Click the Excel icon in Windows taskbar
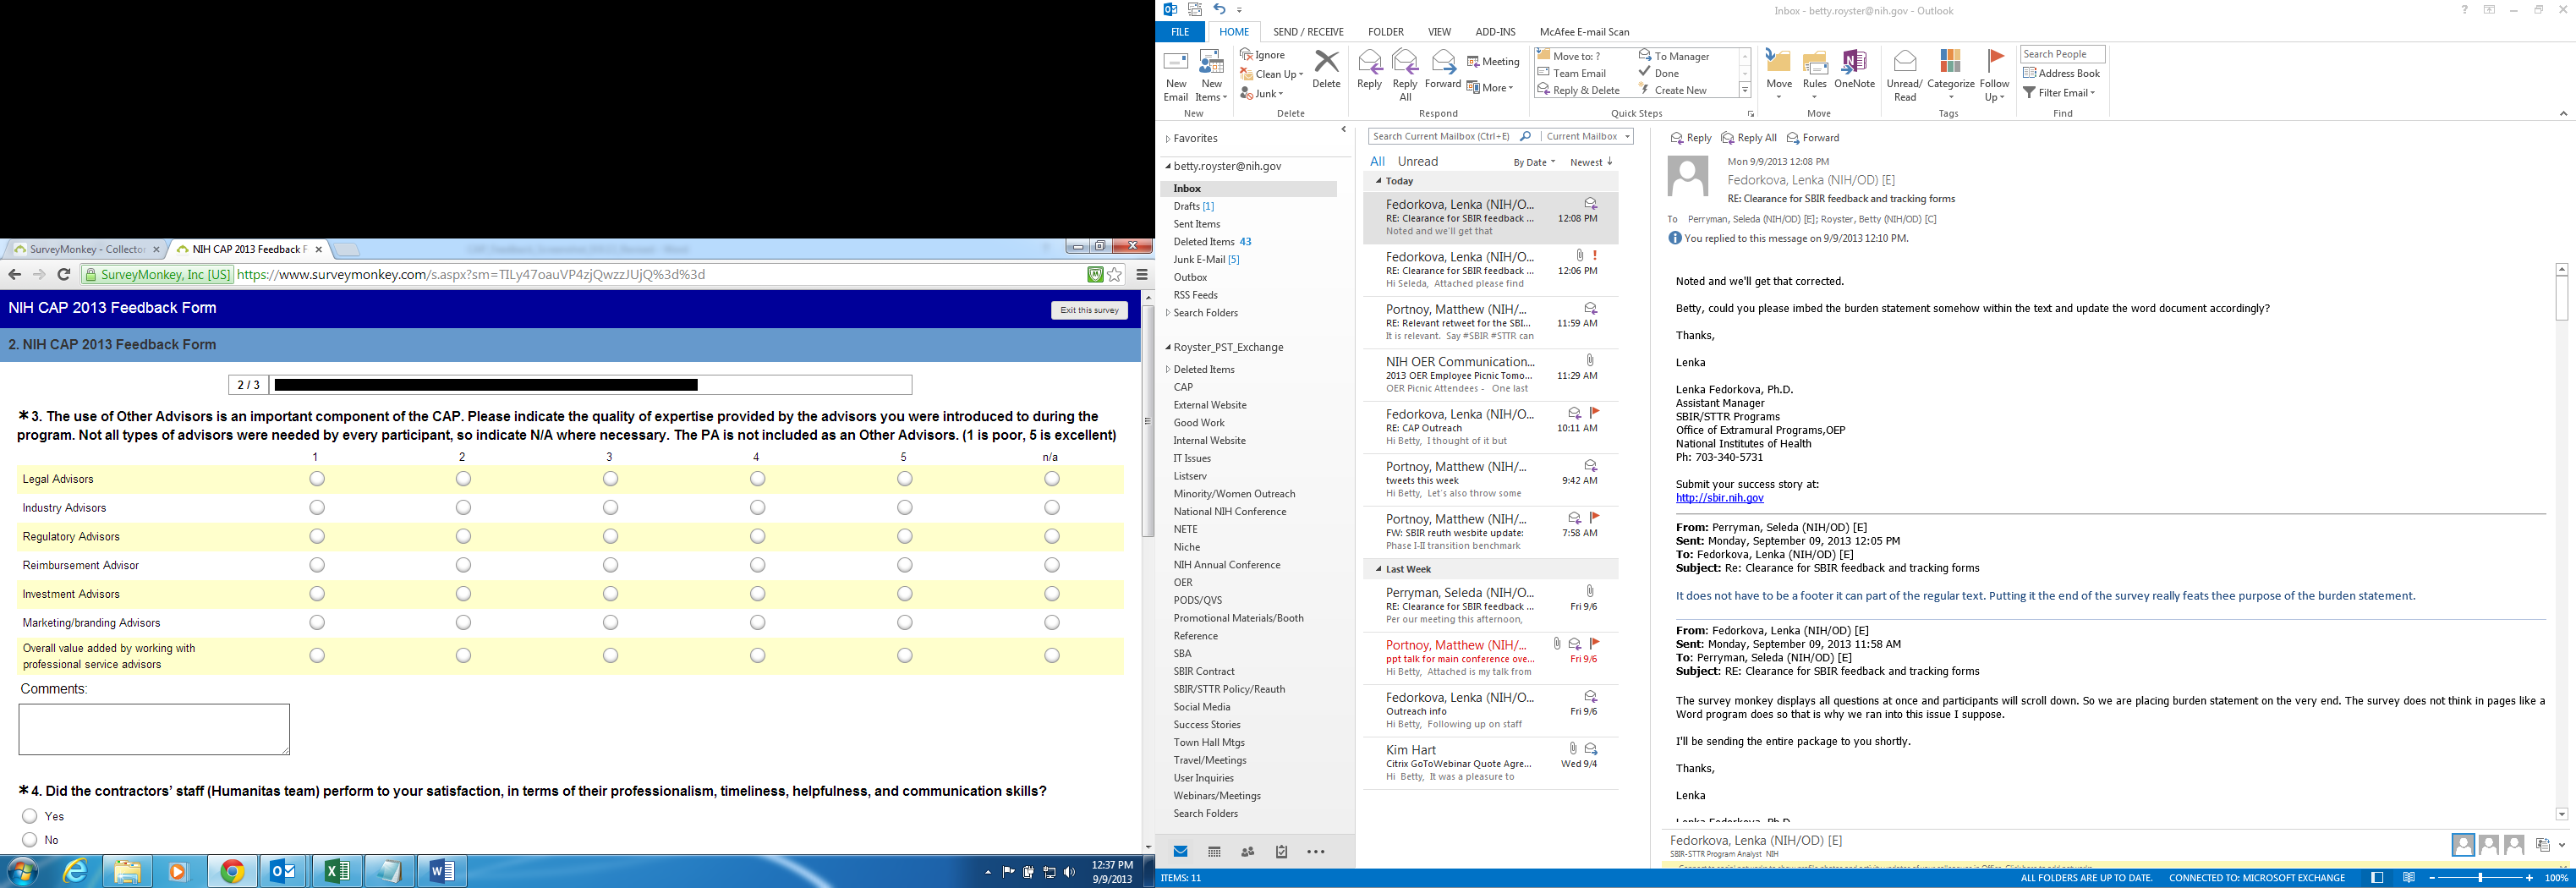2576x888 pixels. click(x=337, y=872)
